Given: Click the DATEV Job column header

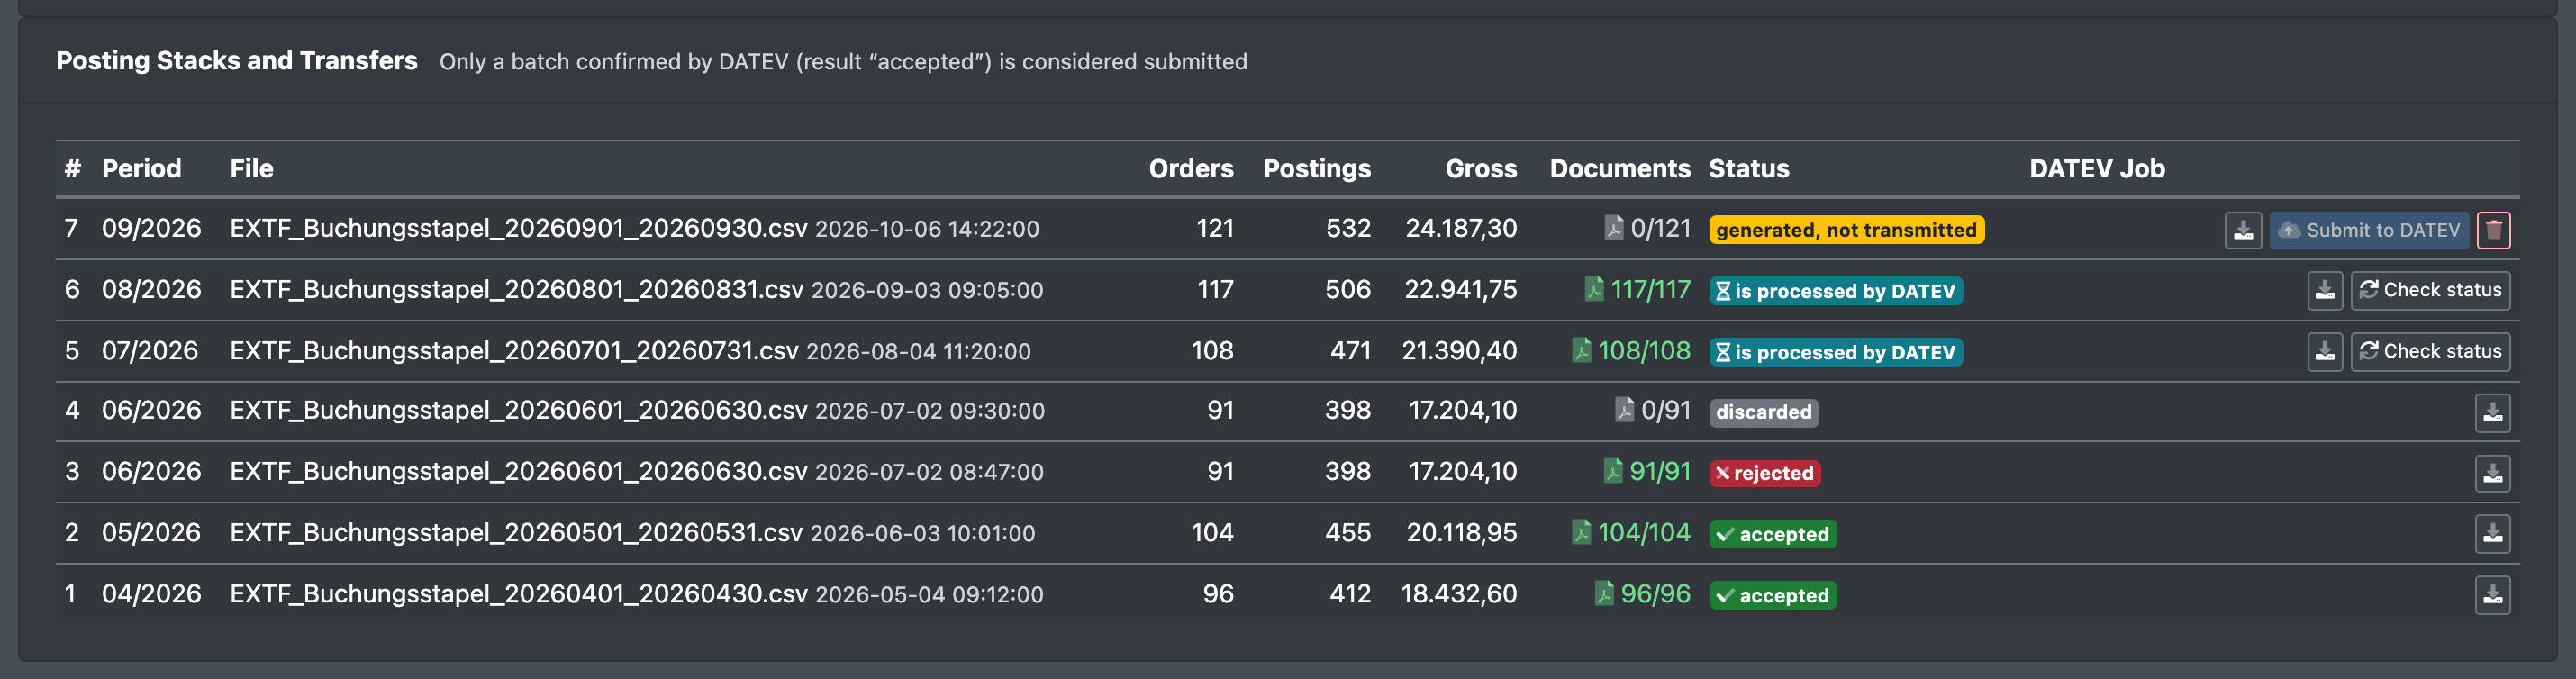Looking at the screenshot, I should pos(2096,169).
